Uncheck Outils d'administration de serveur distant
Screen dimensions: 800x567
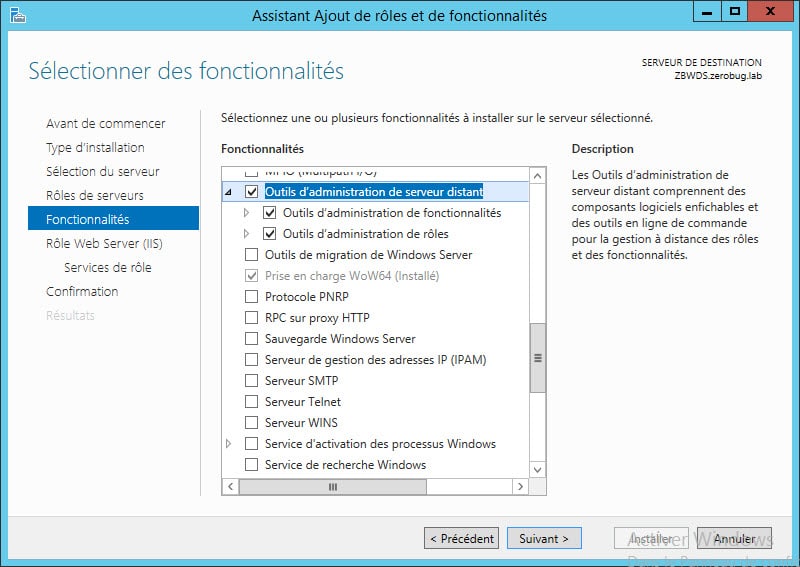[x=252, y=192]
